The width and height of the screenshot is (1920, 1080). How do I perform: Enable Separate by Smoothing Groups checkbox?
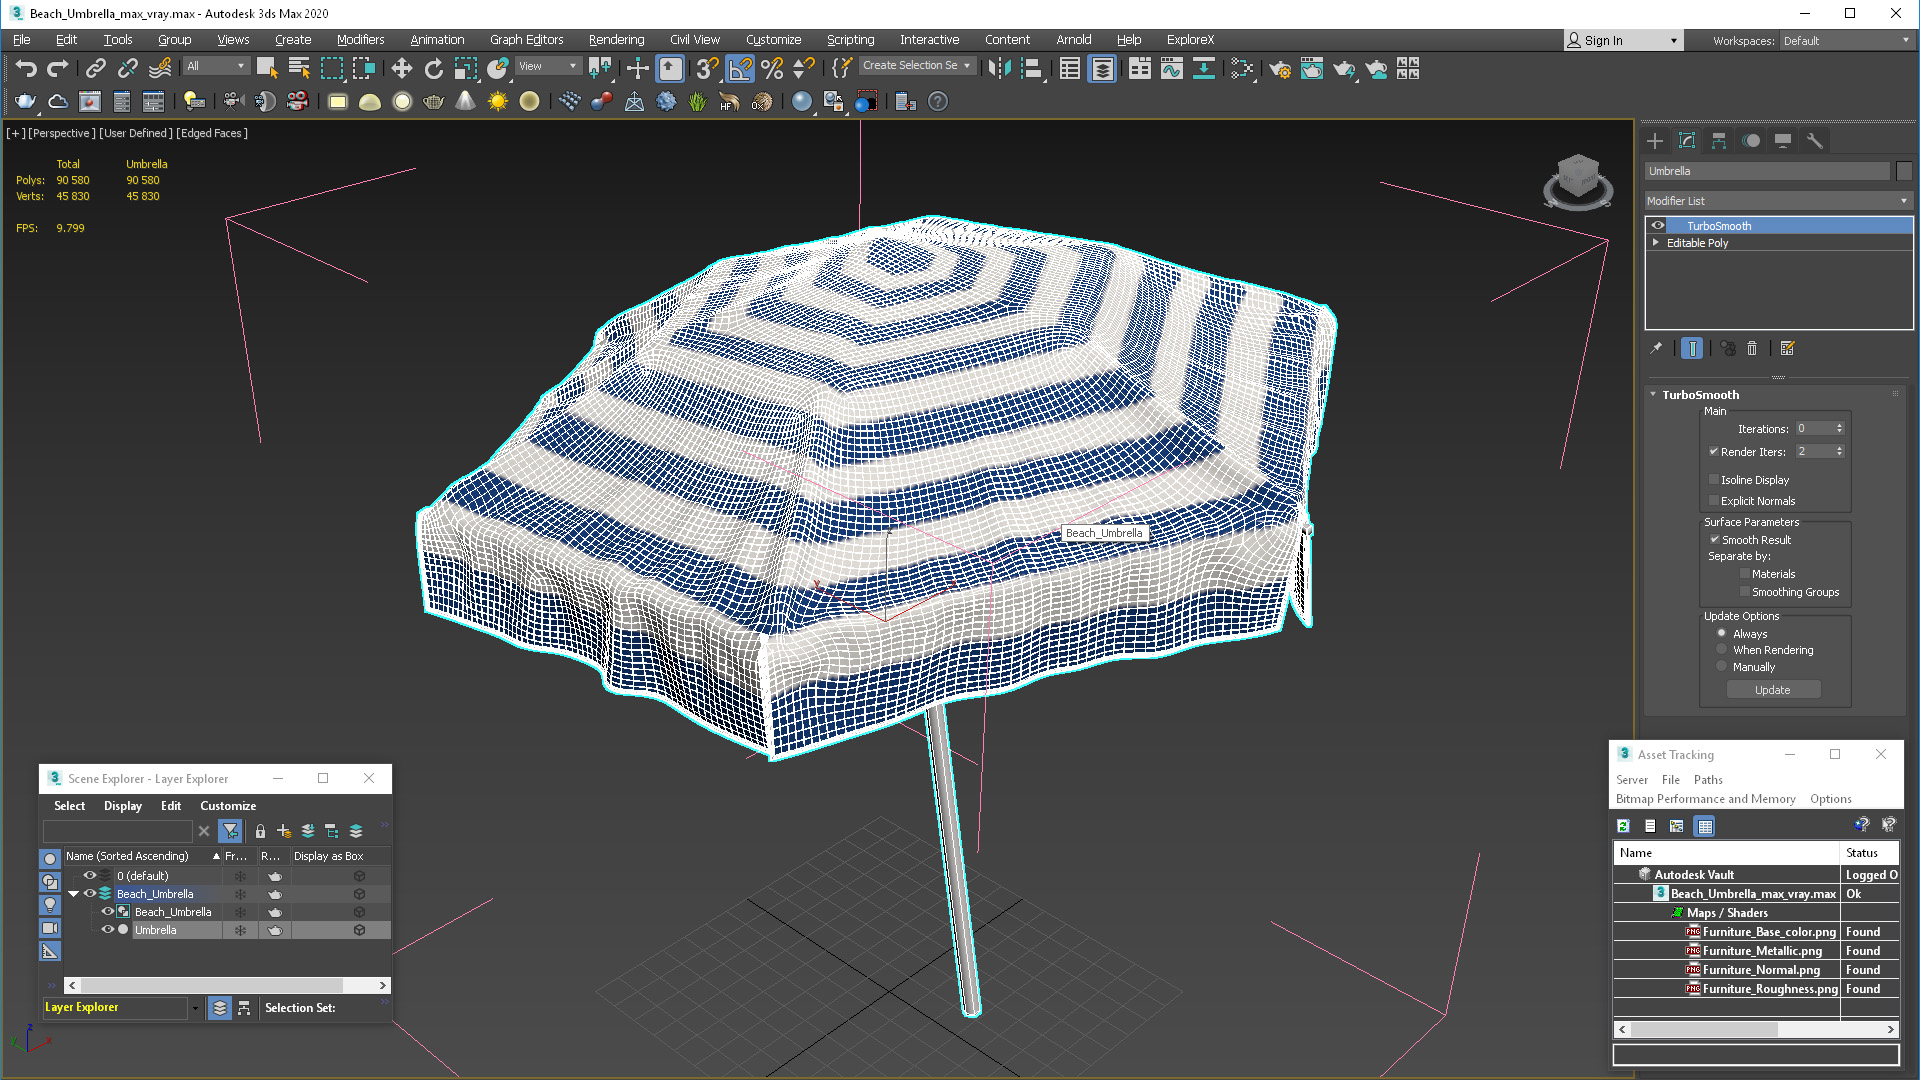(x=1745, y=592)
